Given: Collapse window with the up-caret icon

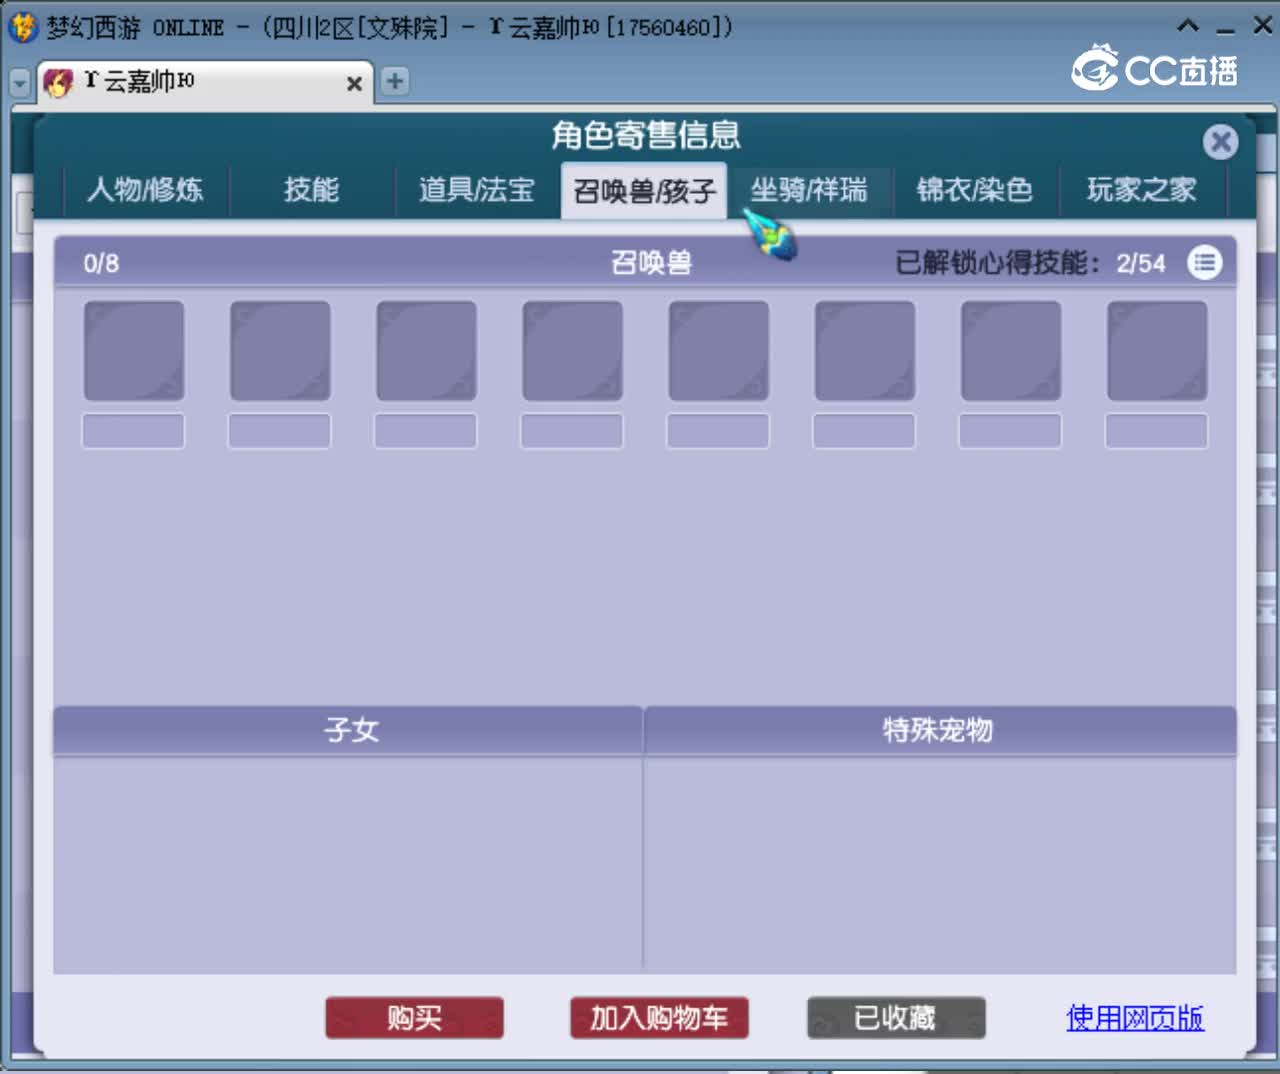Looking at the screenshot, I should tap(1187, 26).
